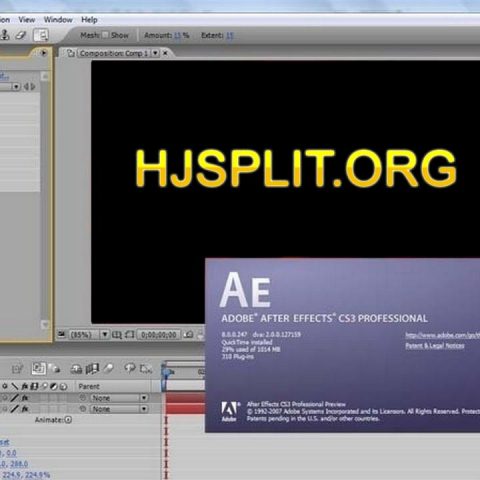Click second layer's parent pick whip icon

[83, 409]
